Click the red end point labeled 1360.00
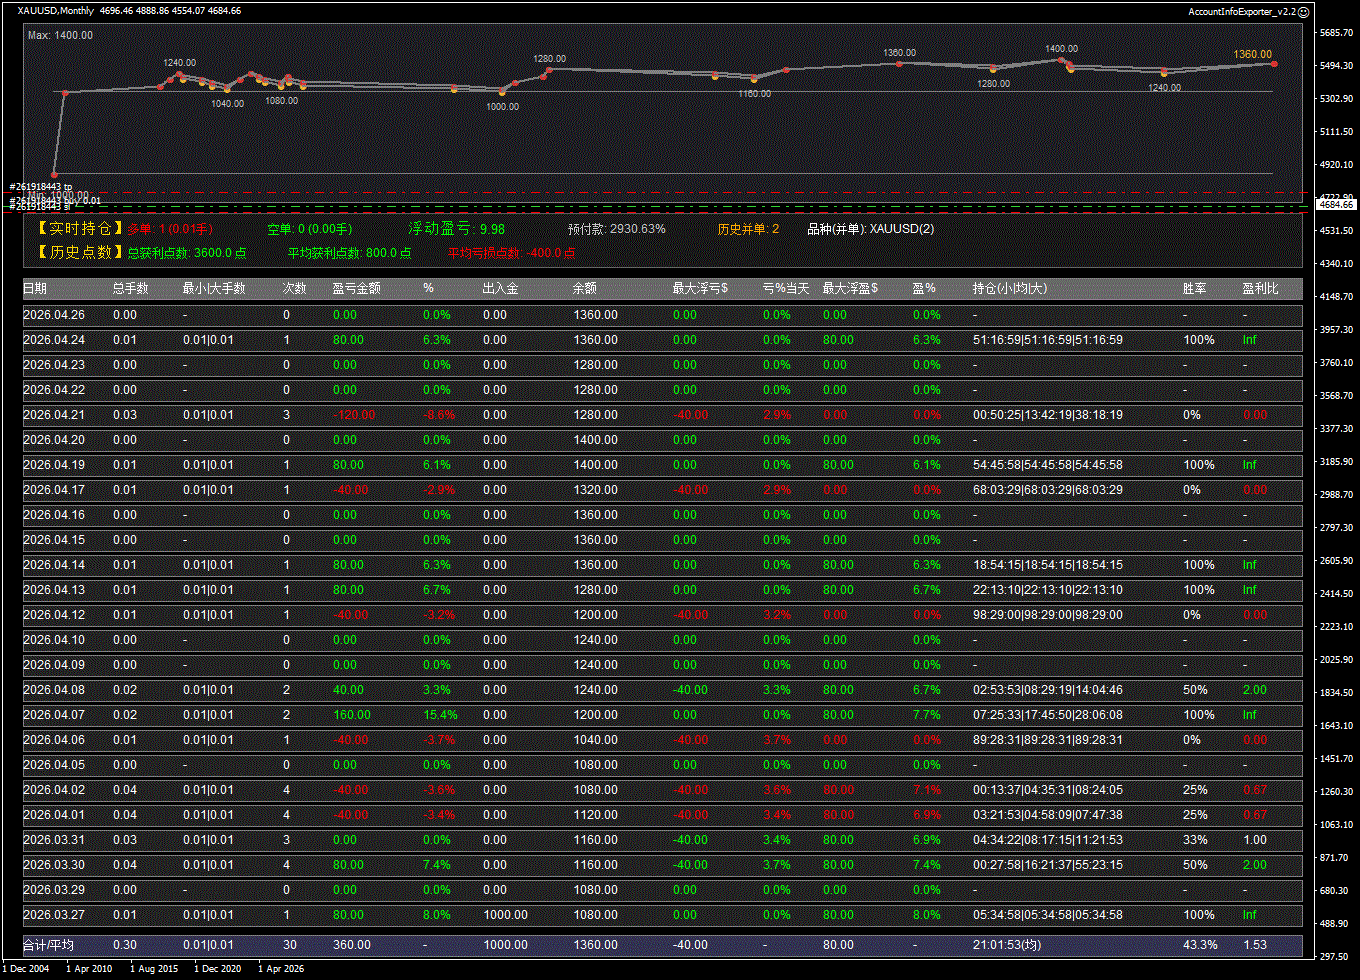This screenshot has width=1360, height=980. tap(1274, 64)
